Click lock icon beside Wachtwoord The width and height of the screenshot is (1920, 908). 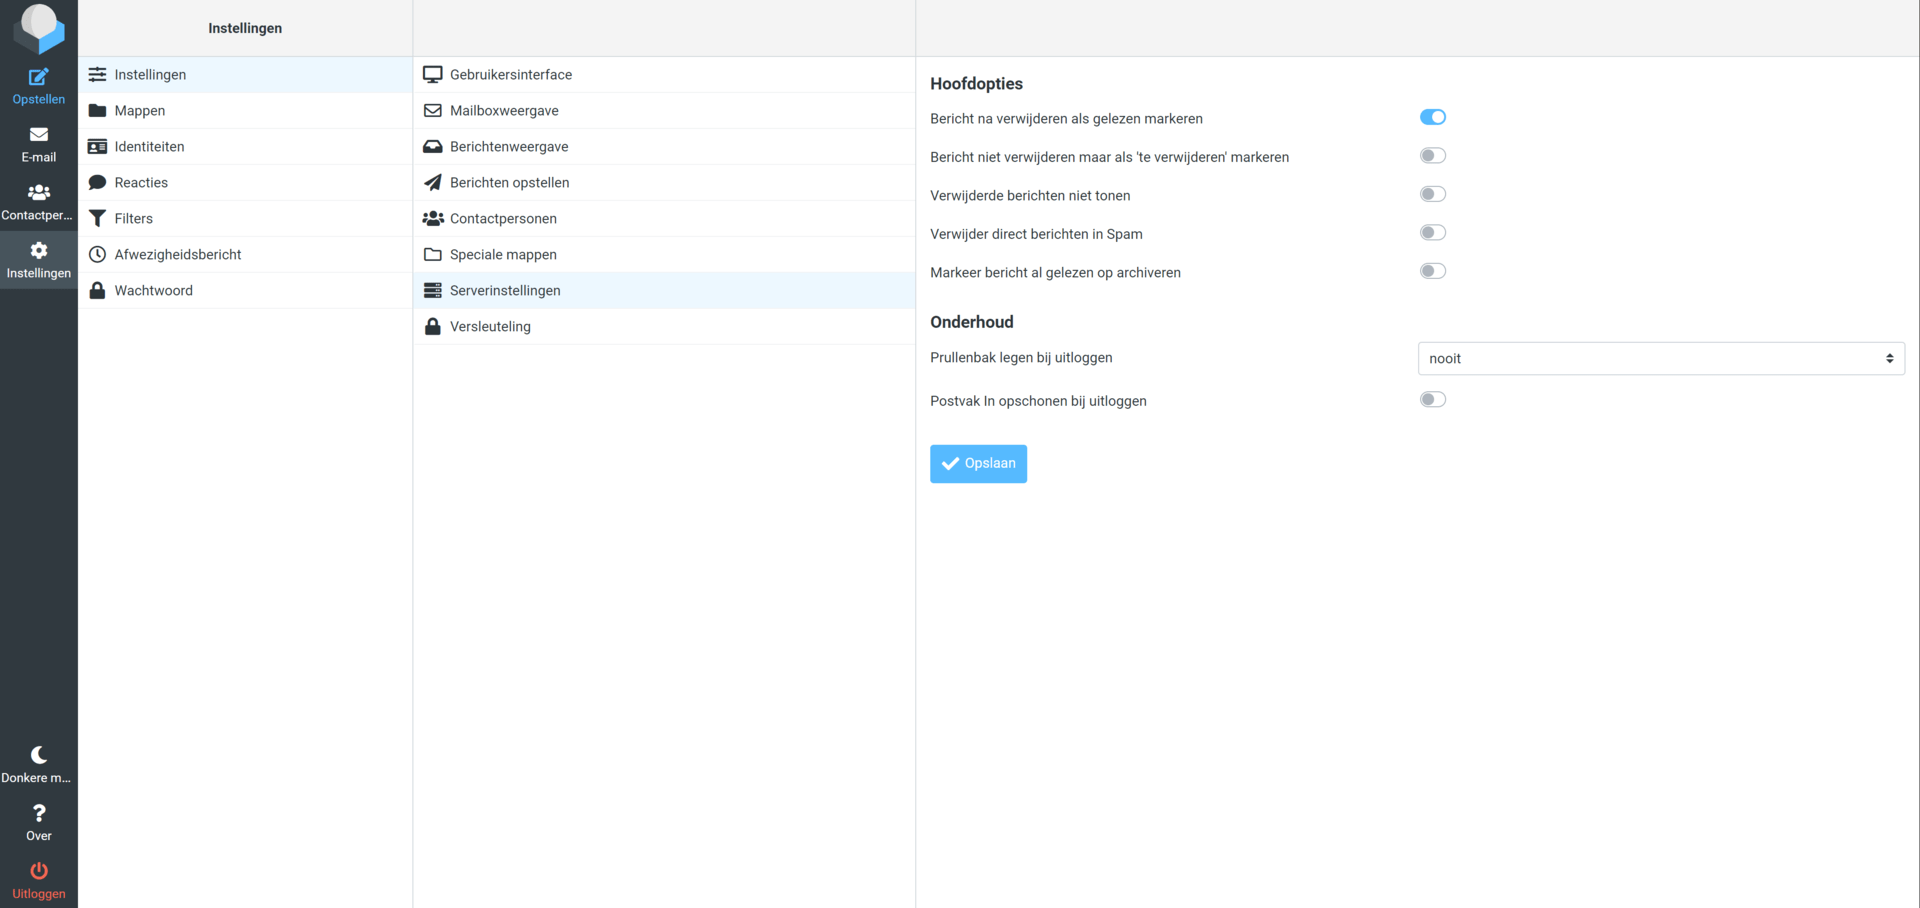[97, 291]
